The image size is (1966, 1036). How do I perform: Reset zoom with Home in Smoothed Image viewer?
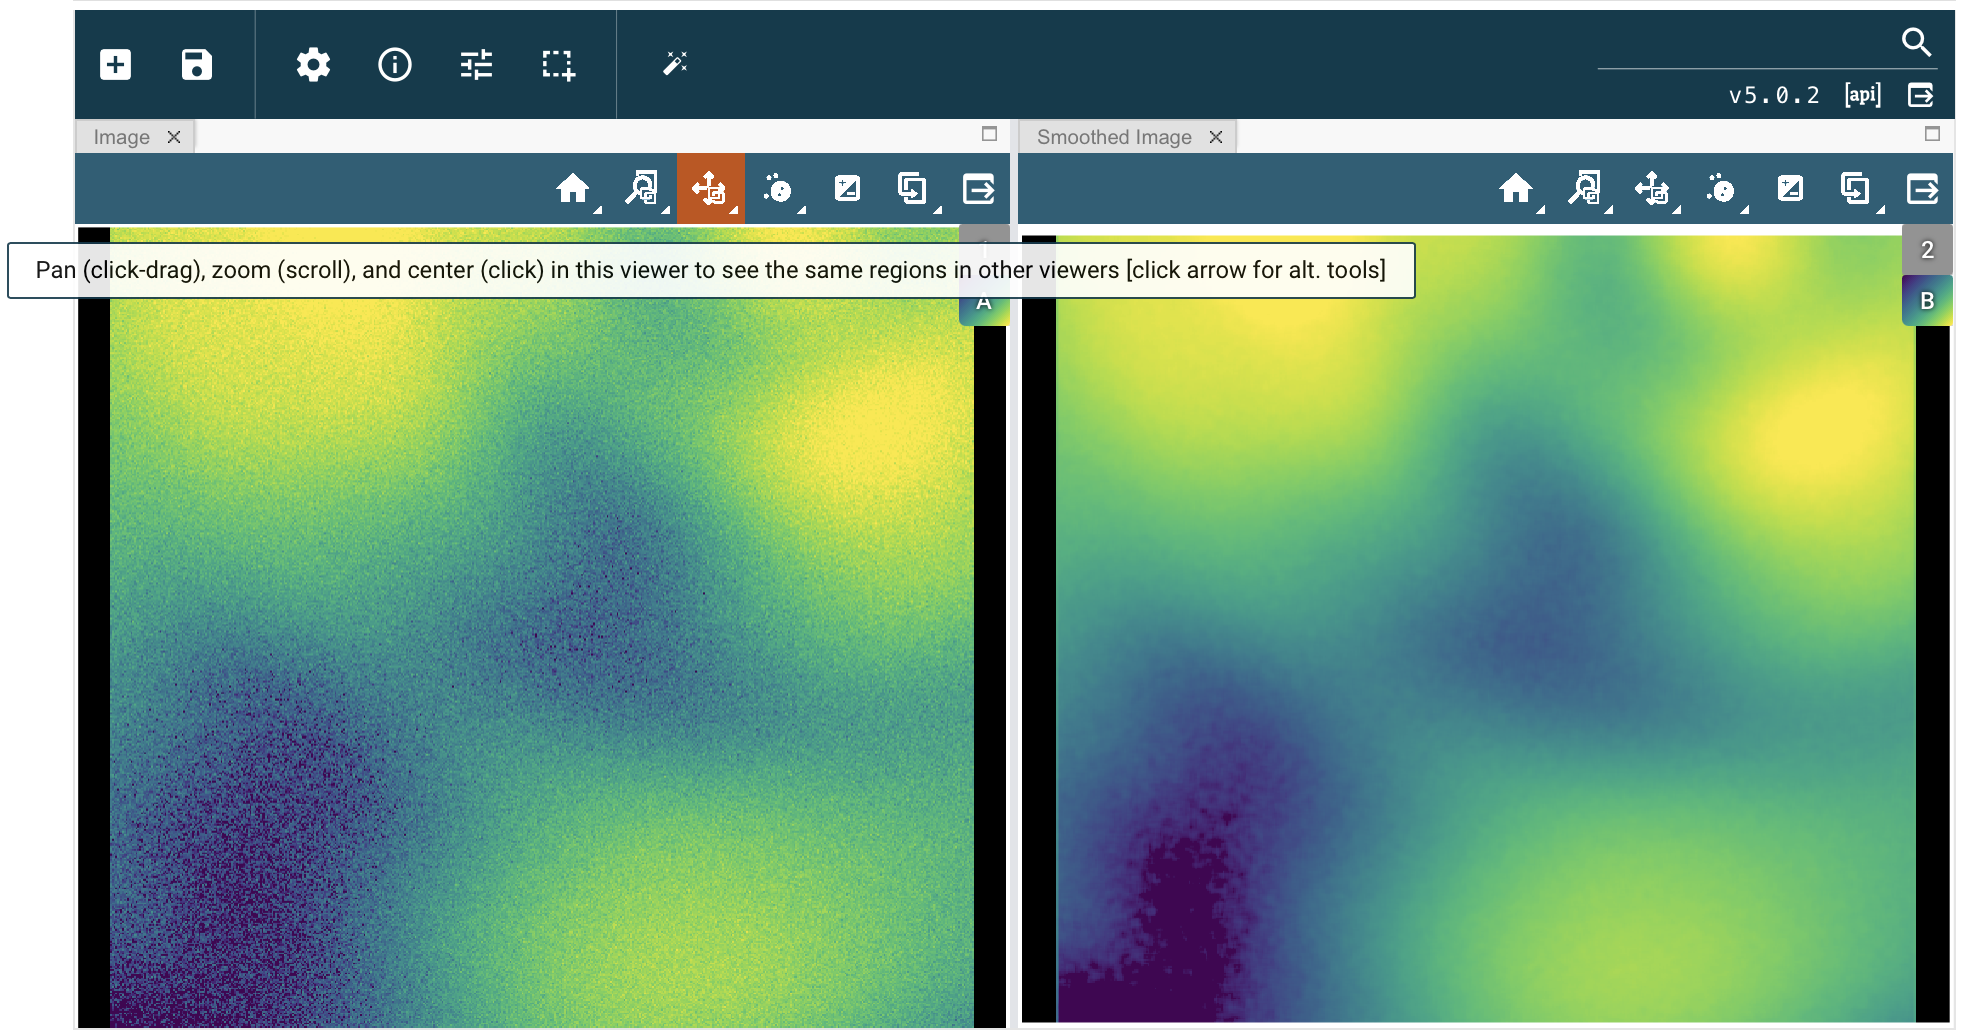point(1516,188)
